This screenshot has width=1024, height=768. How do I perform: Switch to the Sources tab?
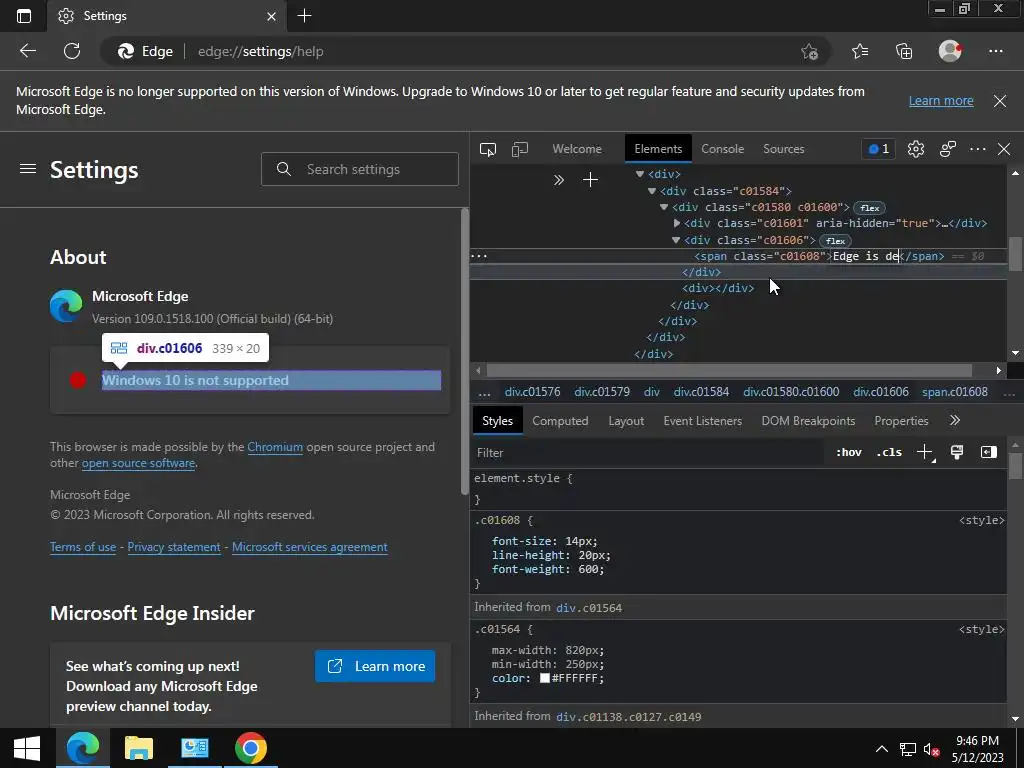pyautogui.click(x=783, y=149)
